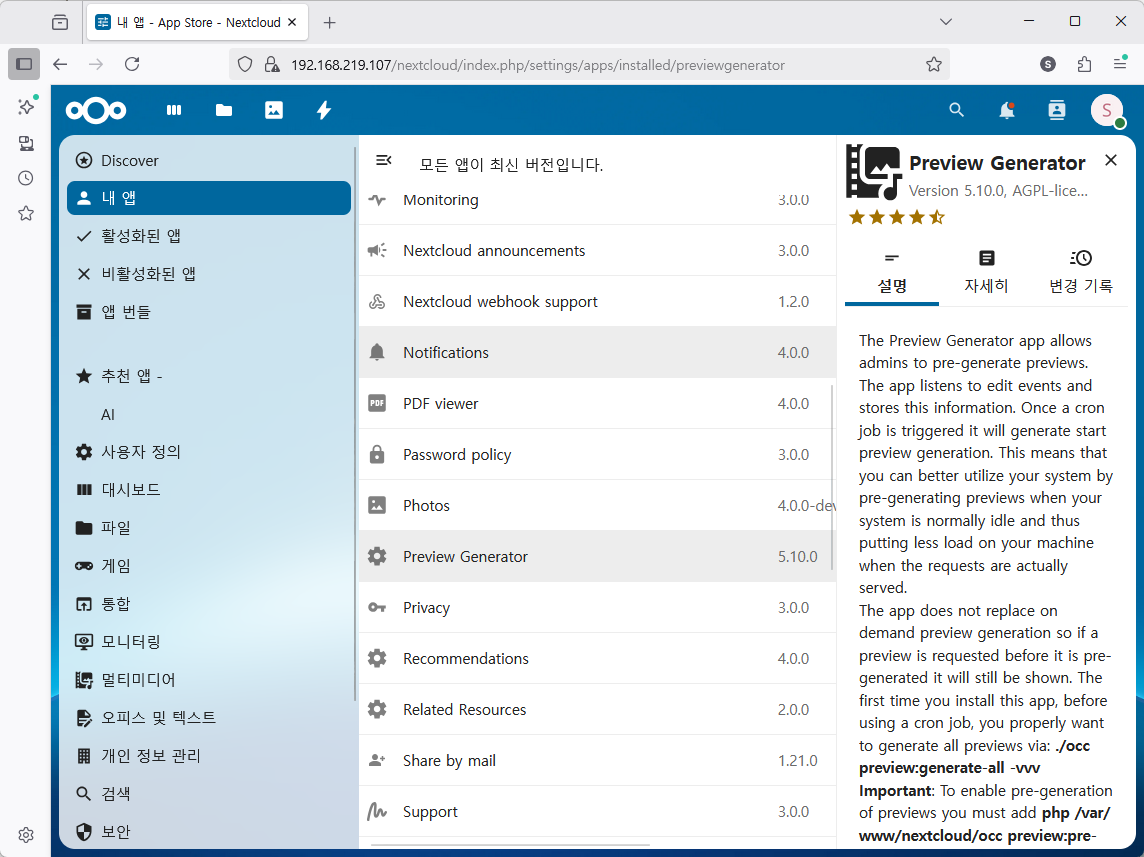The width and height of the screenshot is (1144, 857).
Task: Open 파일 category
Action: tap(209, 528)
